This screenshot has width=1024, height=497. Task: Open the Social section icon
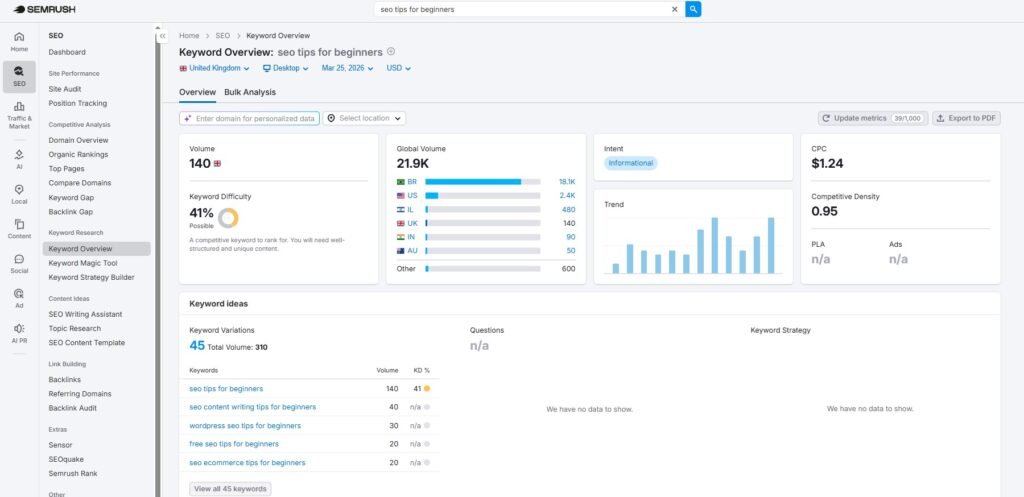[x=19, y=263]
